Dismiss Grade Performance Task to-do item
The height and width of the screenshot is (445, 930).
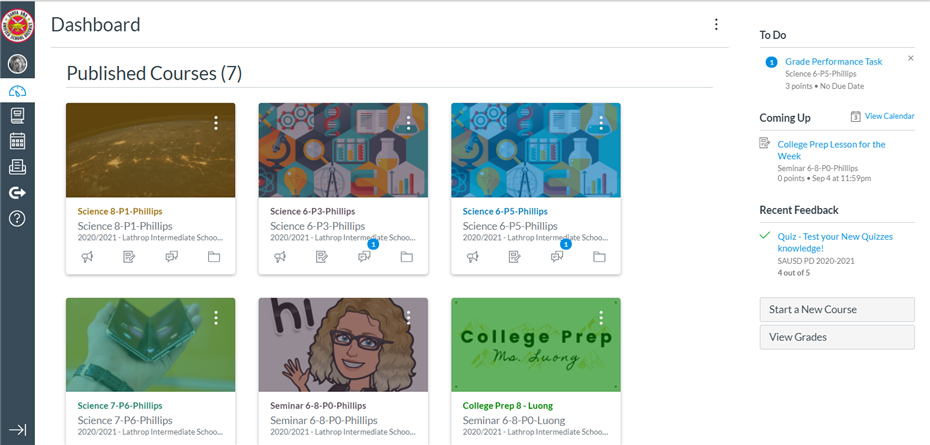pyautogui.click(x=911, y=58)
